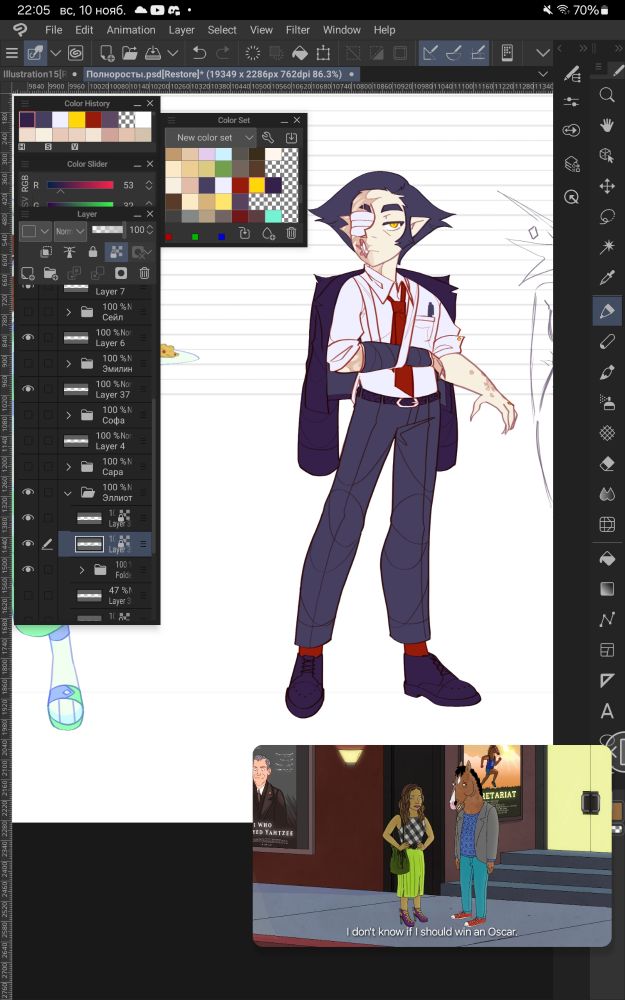This screenshot has width=625, height=1000.
Task: Click Transform icon in command bar
Action: [323, 53]
